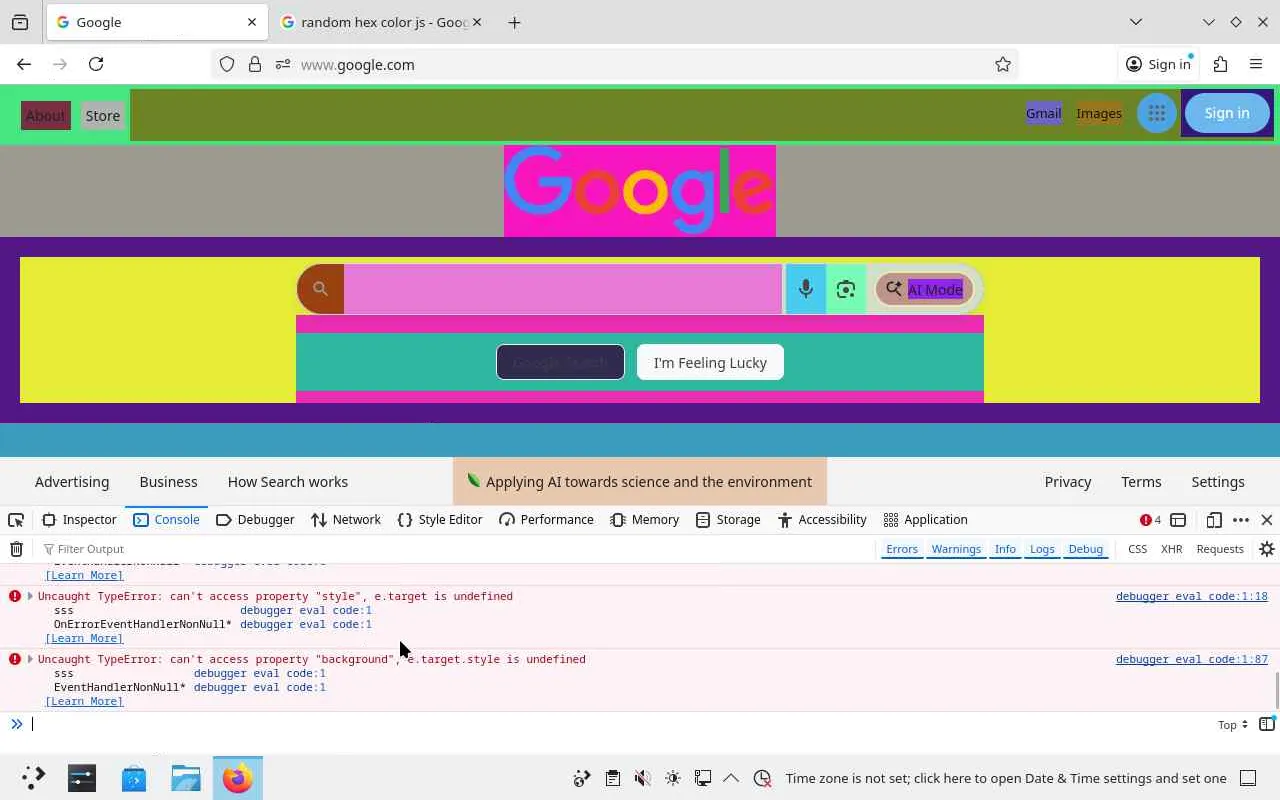The width and height of the screenshot is (1280, 800).
Task: Open the Gmail link
Action: pos(1043,113)
